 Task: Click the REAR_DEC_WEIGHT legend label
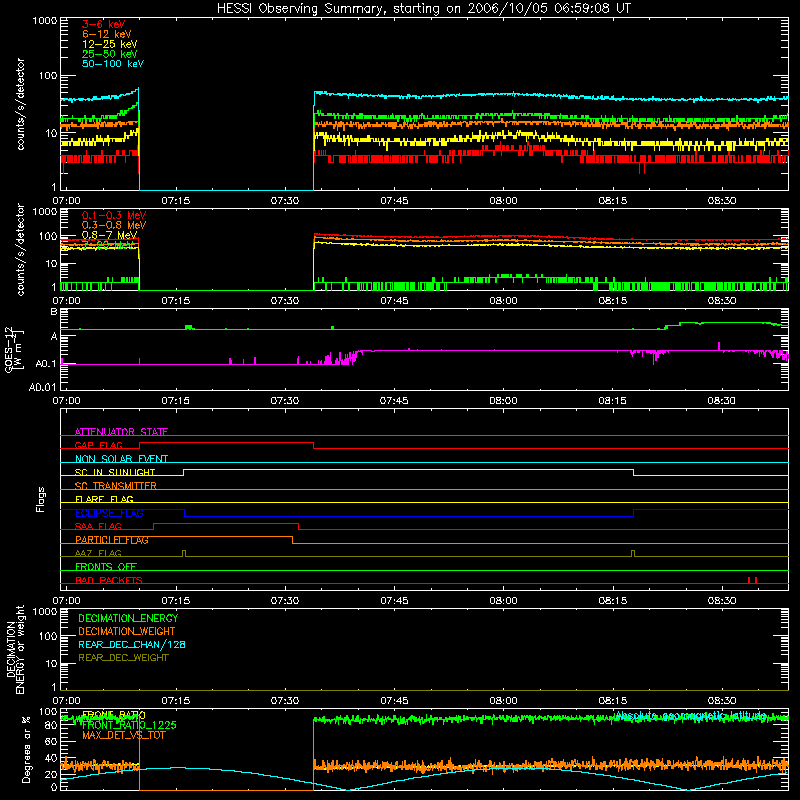(123, 658)
